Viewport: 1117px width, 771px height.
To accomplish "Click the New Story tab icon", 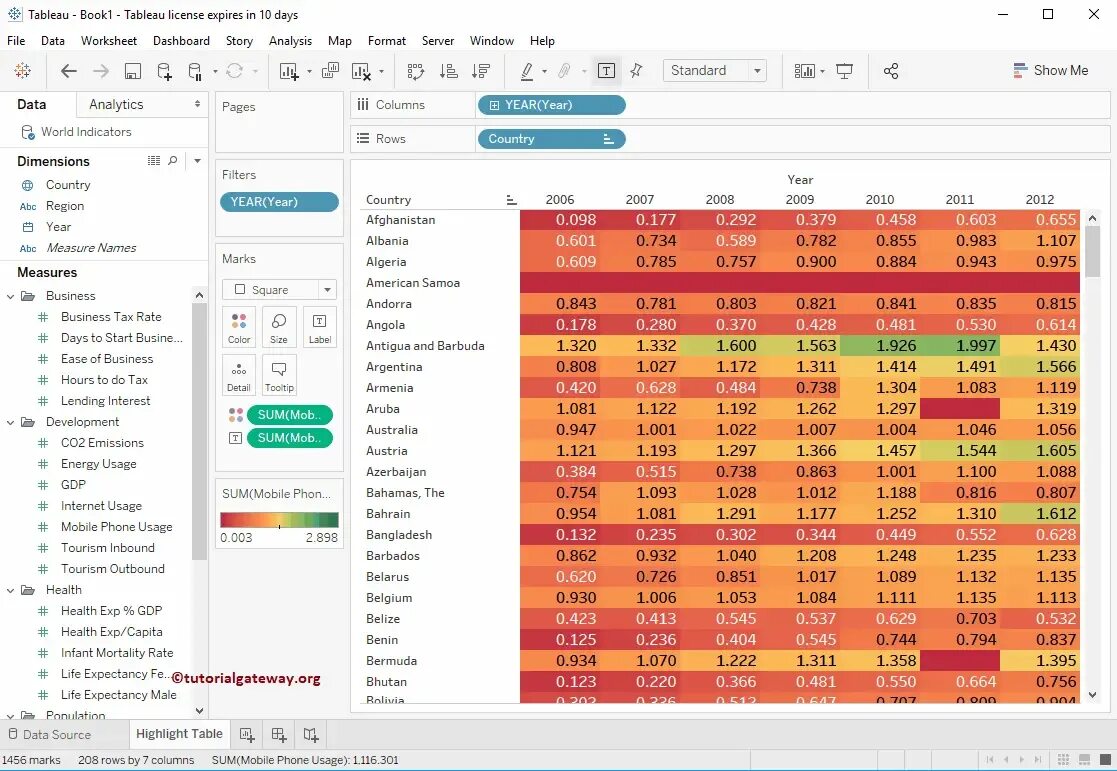I will tap(311, 734).
